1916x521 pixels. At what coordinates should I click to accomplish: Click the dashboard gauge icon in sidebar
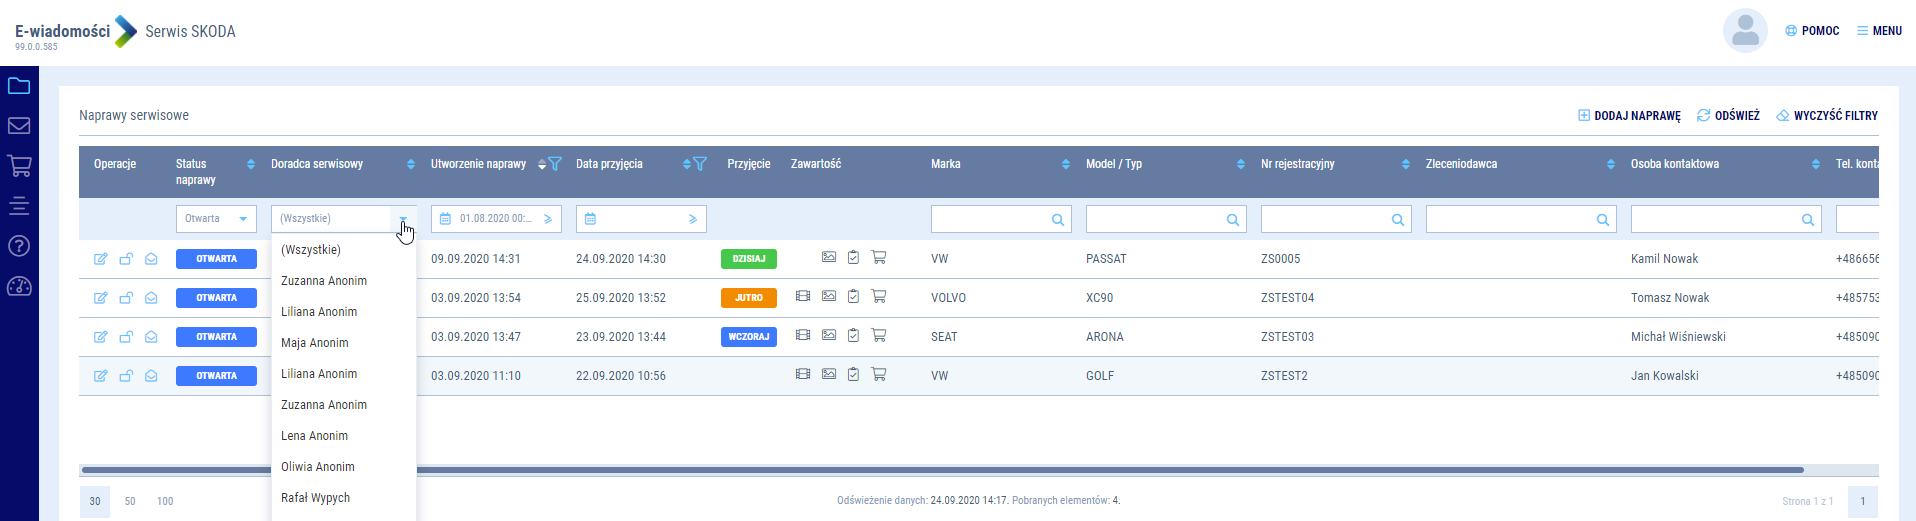(19, 287)
